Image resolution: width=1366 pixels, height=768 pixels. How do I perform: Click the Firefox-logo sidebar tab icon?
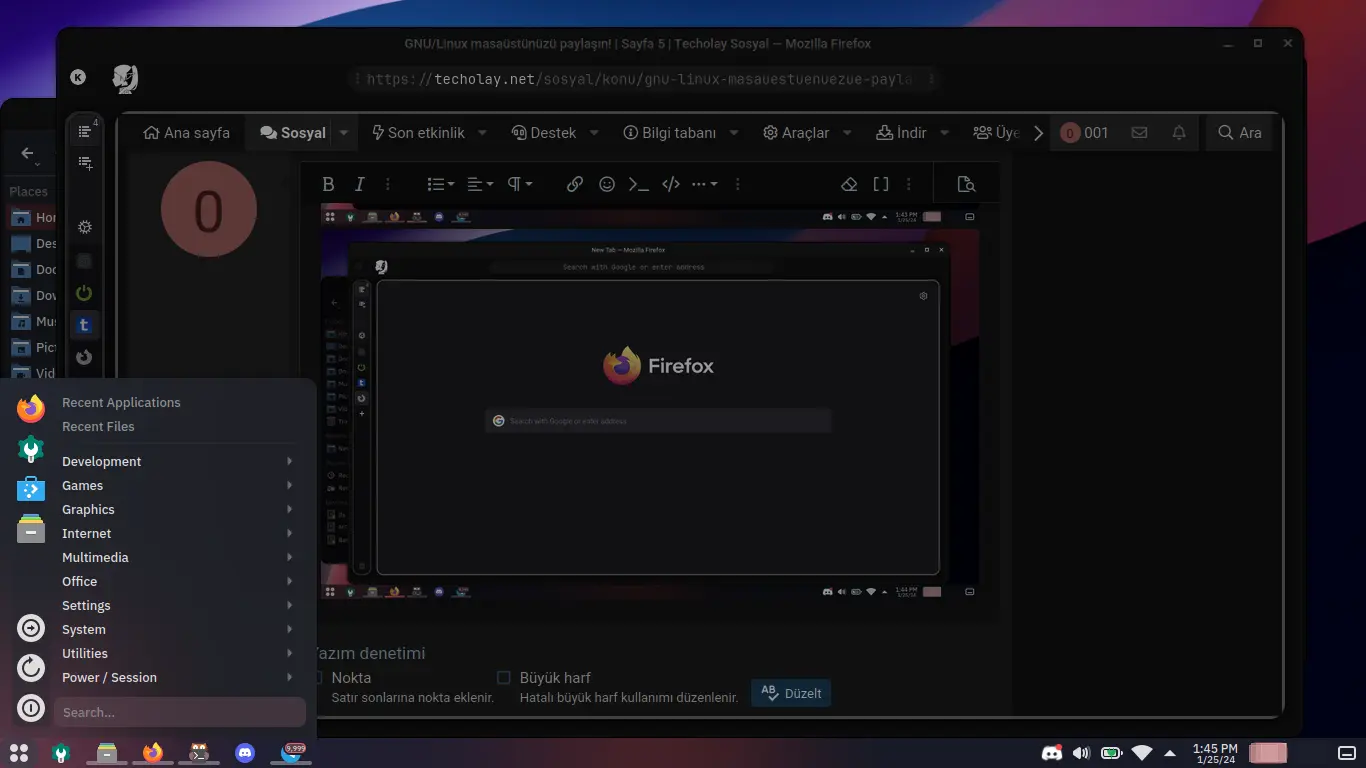pyautogui.click(x=84, y=357)
